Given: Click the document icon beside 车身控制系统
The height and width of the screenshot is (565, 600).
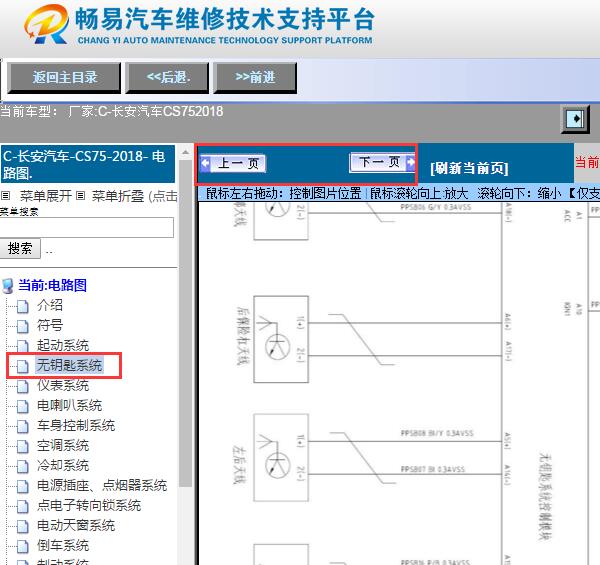Looking at the screenshot, I should 23,427.
